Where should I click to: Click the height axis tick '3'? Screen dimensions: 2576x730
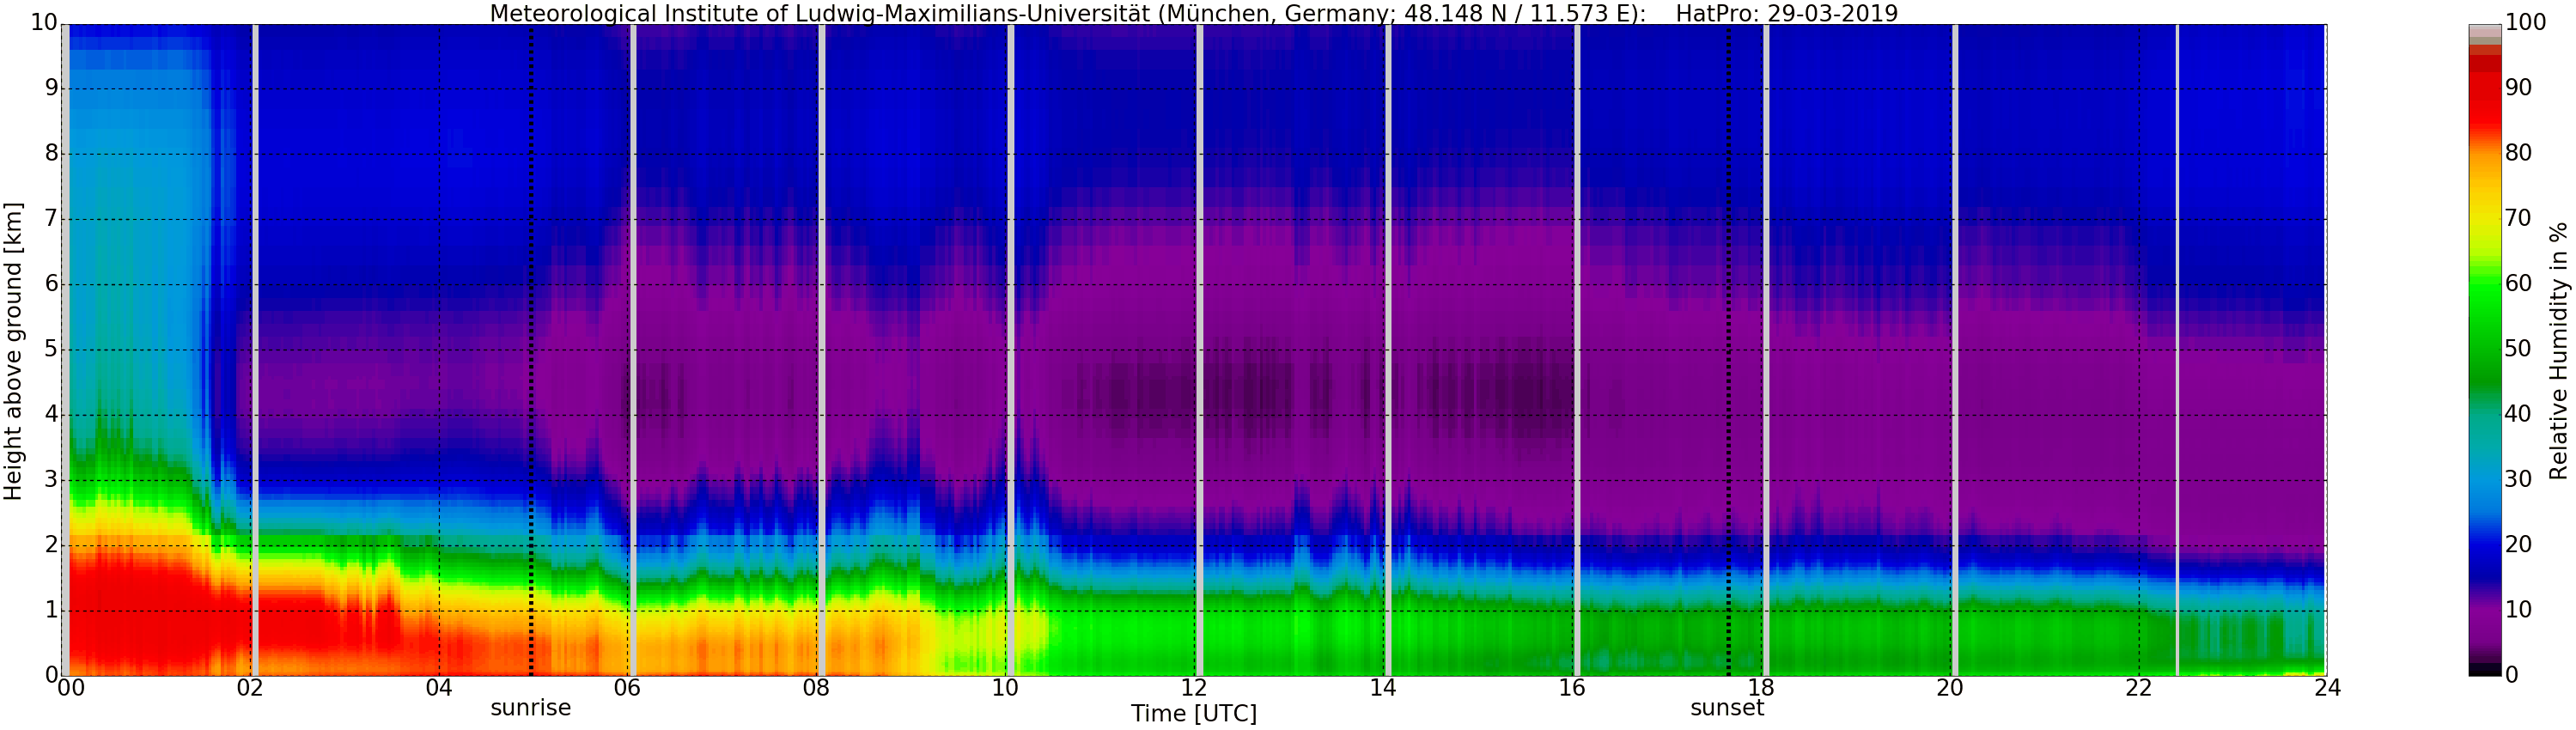point(51,479)
